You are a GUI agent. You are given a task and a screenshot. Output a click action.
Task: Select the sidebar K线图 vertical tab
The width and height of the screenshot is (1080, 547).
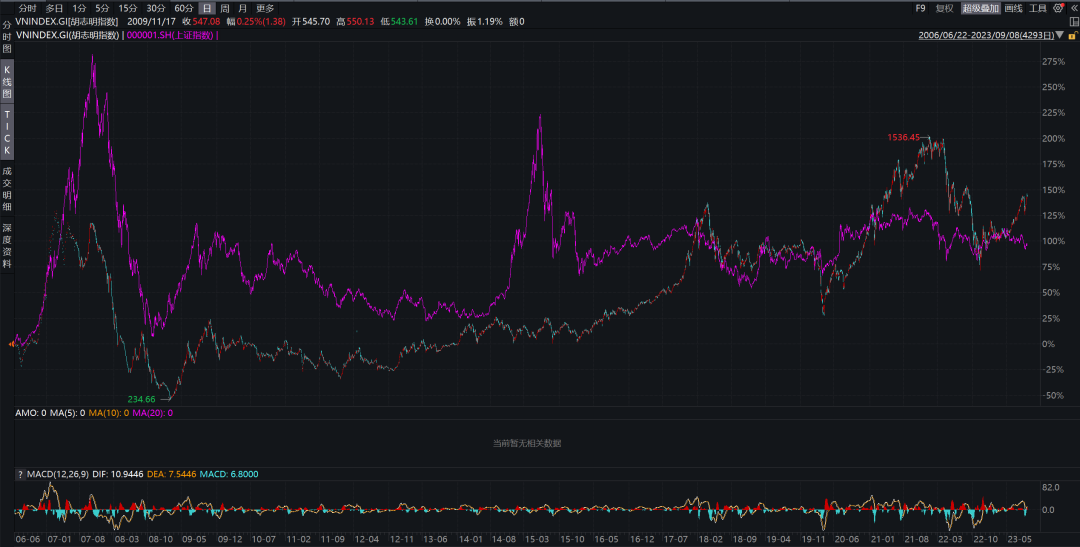coord(7,81)
